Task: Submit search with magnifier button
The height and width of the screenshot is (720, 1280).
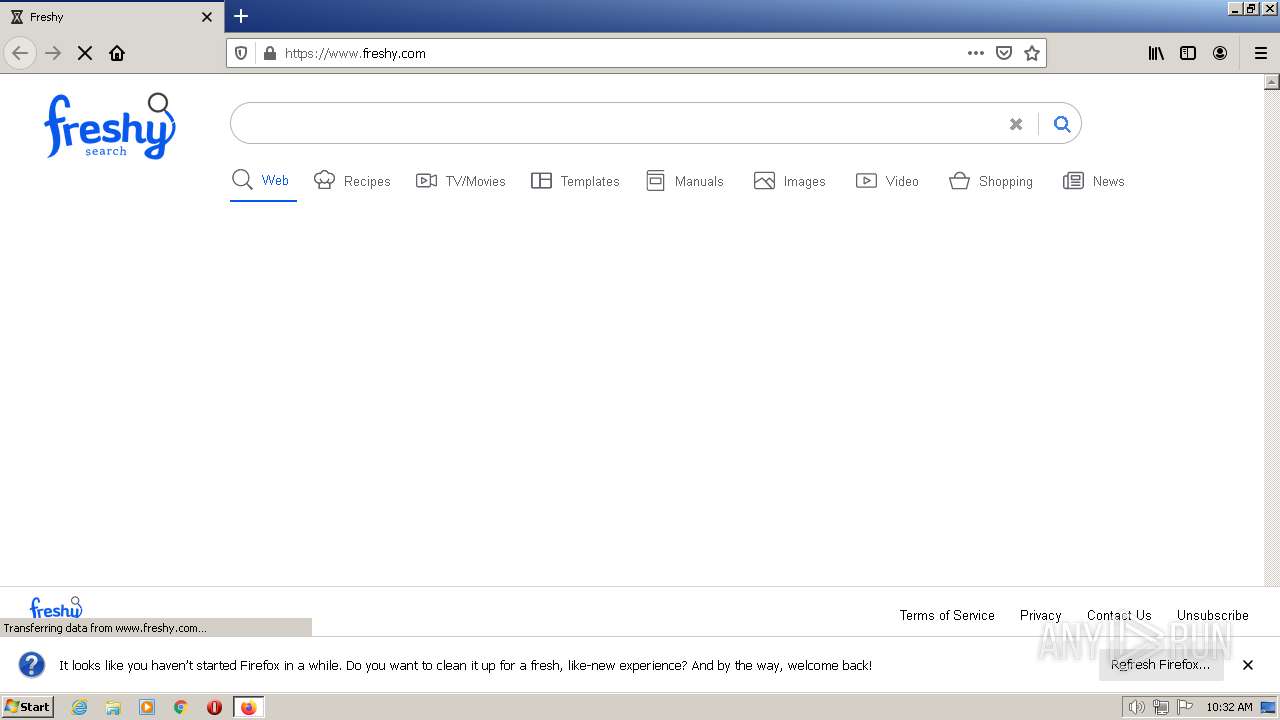Action: click(x=1061, y=124)
